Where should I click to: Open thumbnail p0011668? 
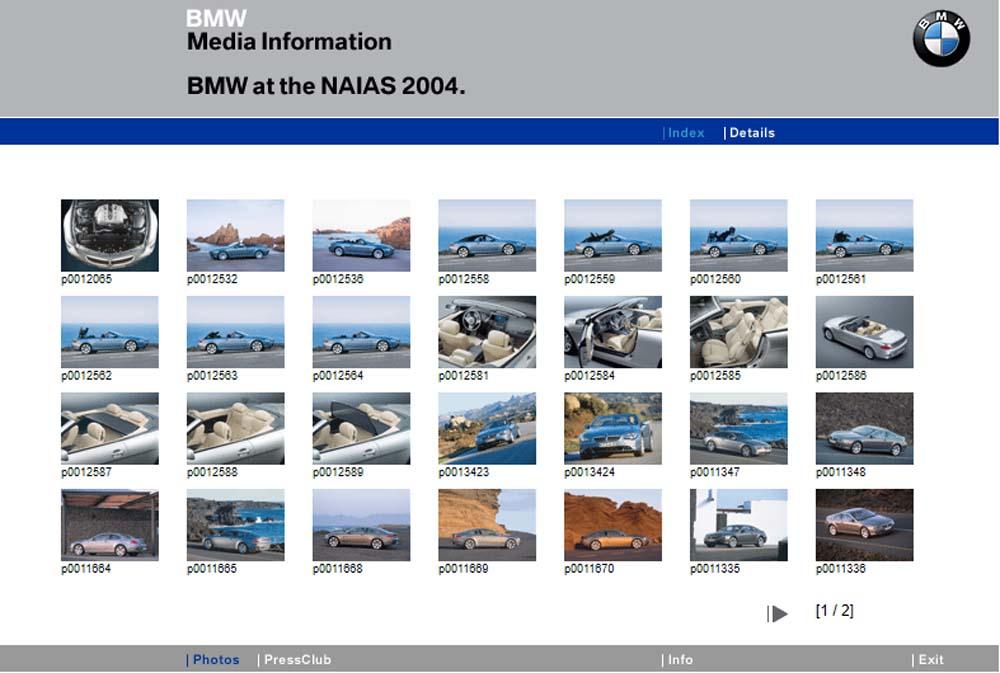pyautogui.click(x=361, y=525)
